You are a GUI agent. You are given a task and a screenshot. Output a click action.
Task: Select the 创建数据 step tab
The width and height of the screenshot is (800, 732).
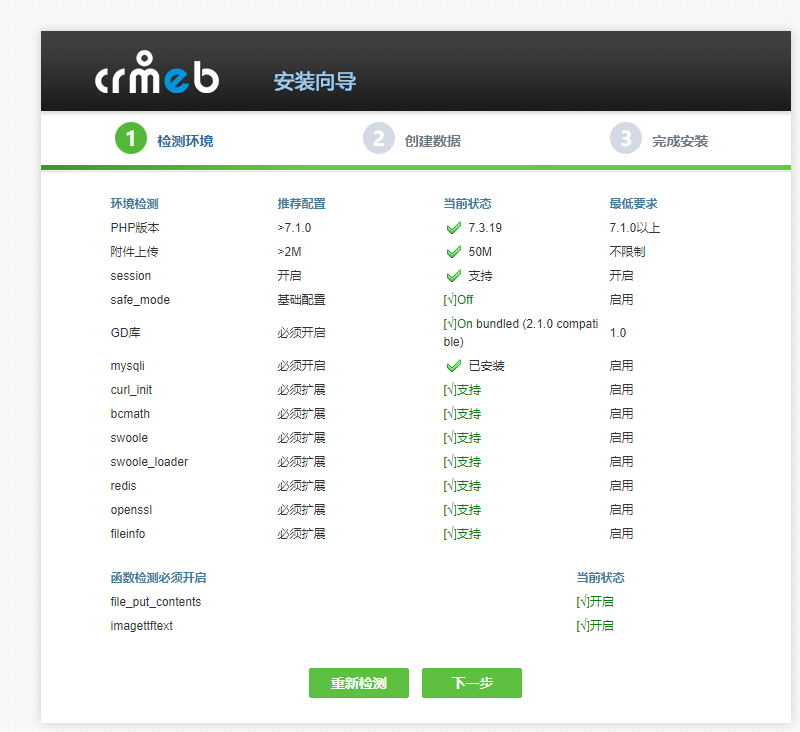click(432, 141)
